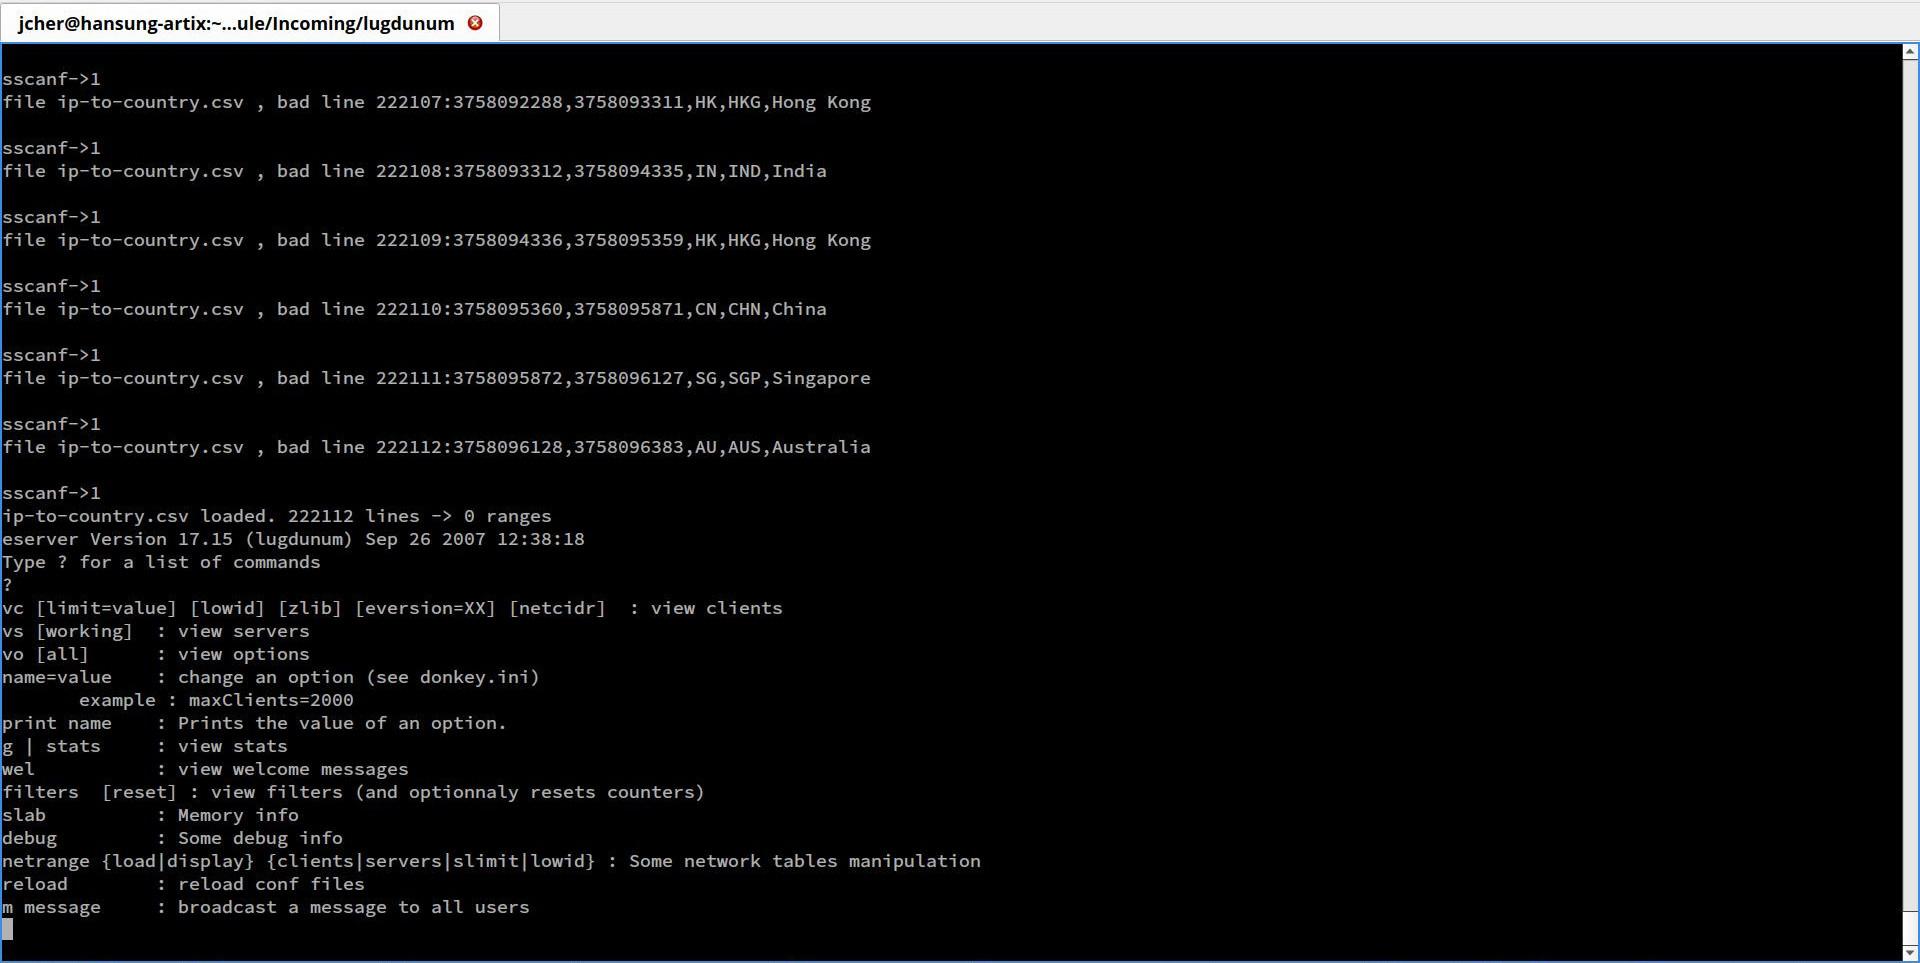The image size is (1920, 963).
Task: Click the bad line 222110 China entry
Action: (414, 309)
